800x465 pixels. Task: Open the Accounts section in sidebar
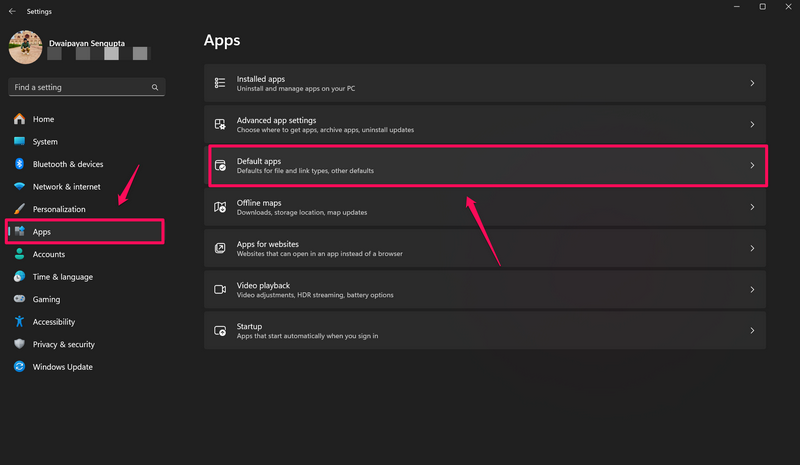(48, 254)
